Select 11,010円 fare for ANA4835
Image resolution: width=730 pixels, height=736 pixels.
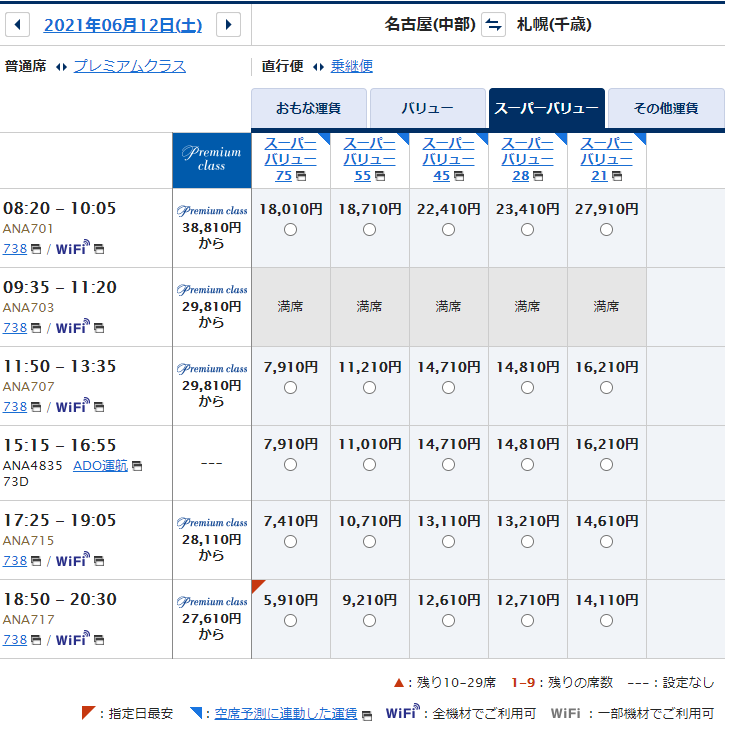point(369,465)
